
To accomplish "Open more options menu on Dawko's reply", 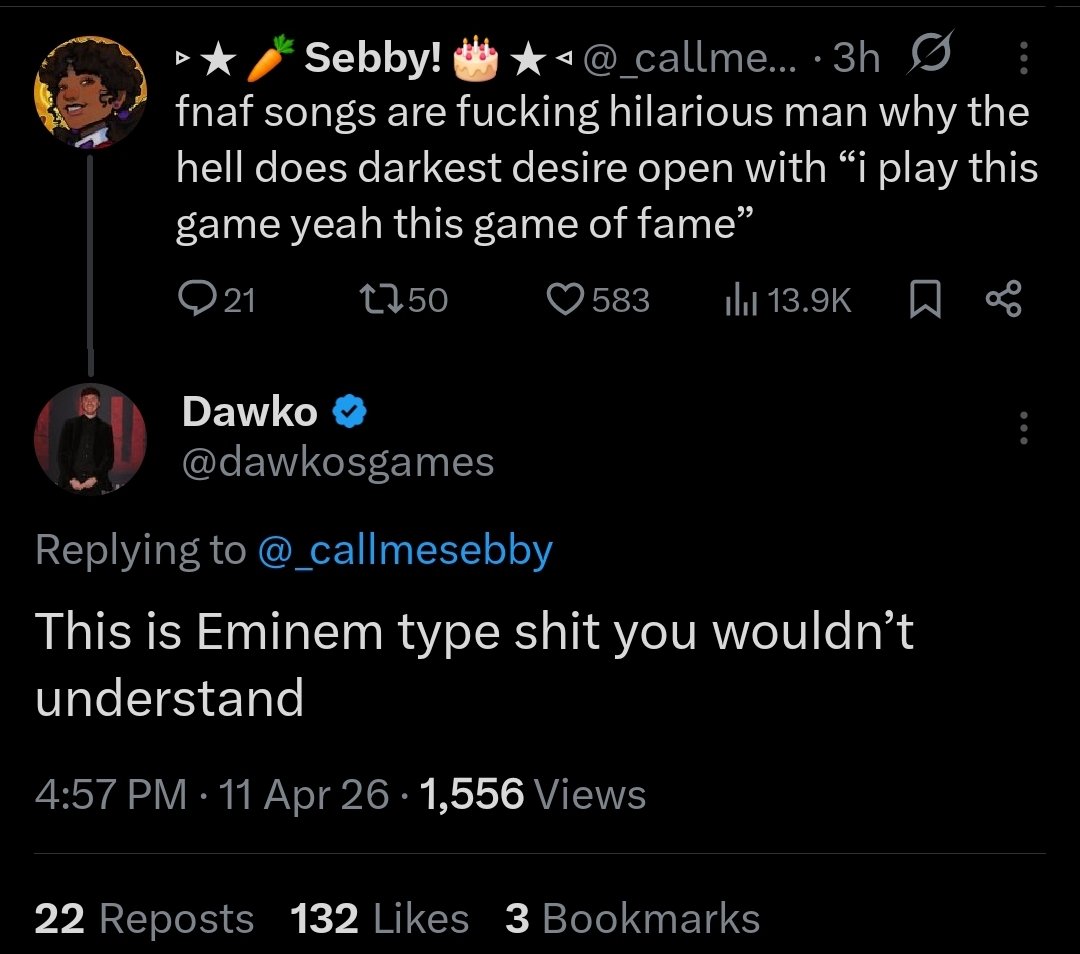I will coord(1024,428).
